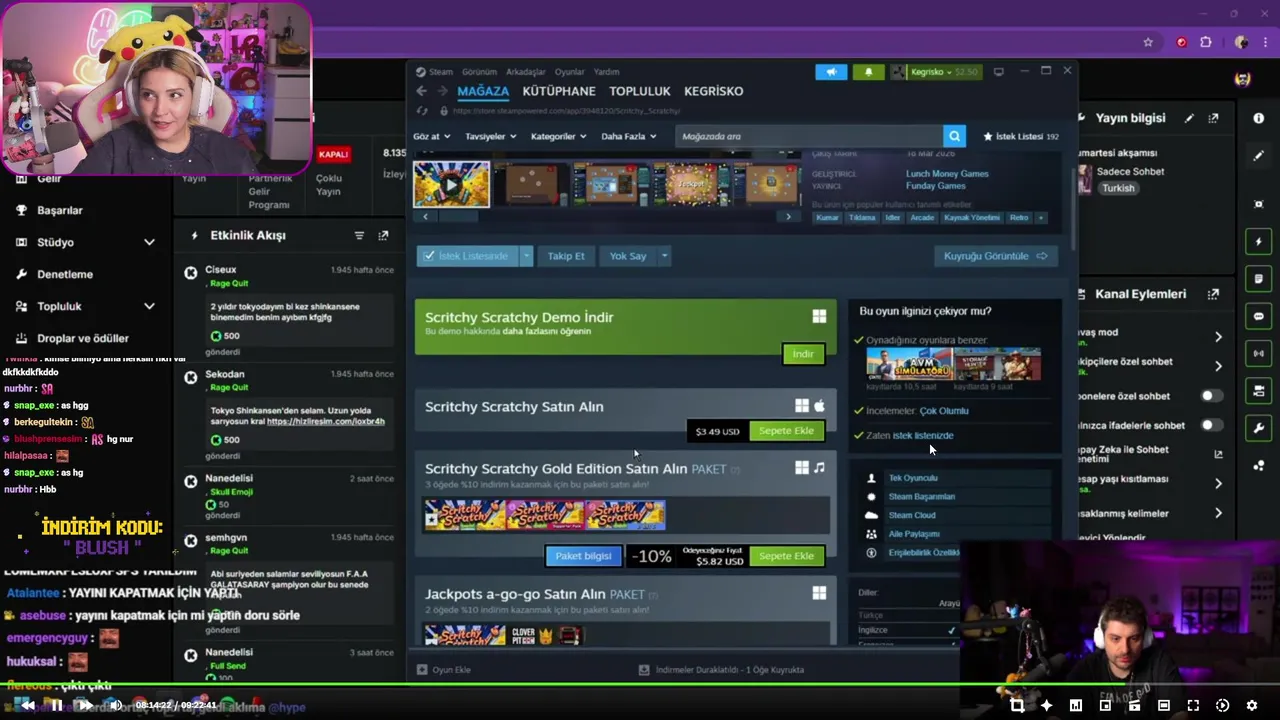Go back with Steam's back arrow
The height and width of the screenshot is (720, 1280).
coord(421,91)
